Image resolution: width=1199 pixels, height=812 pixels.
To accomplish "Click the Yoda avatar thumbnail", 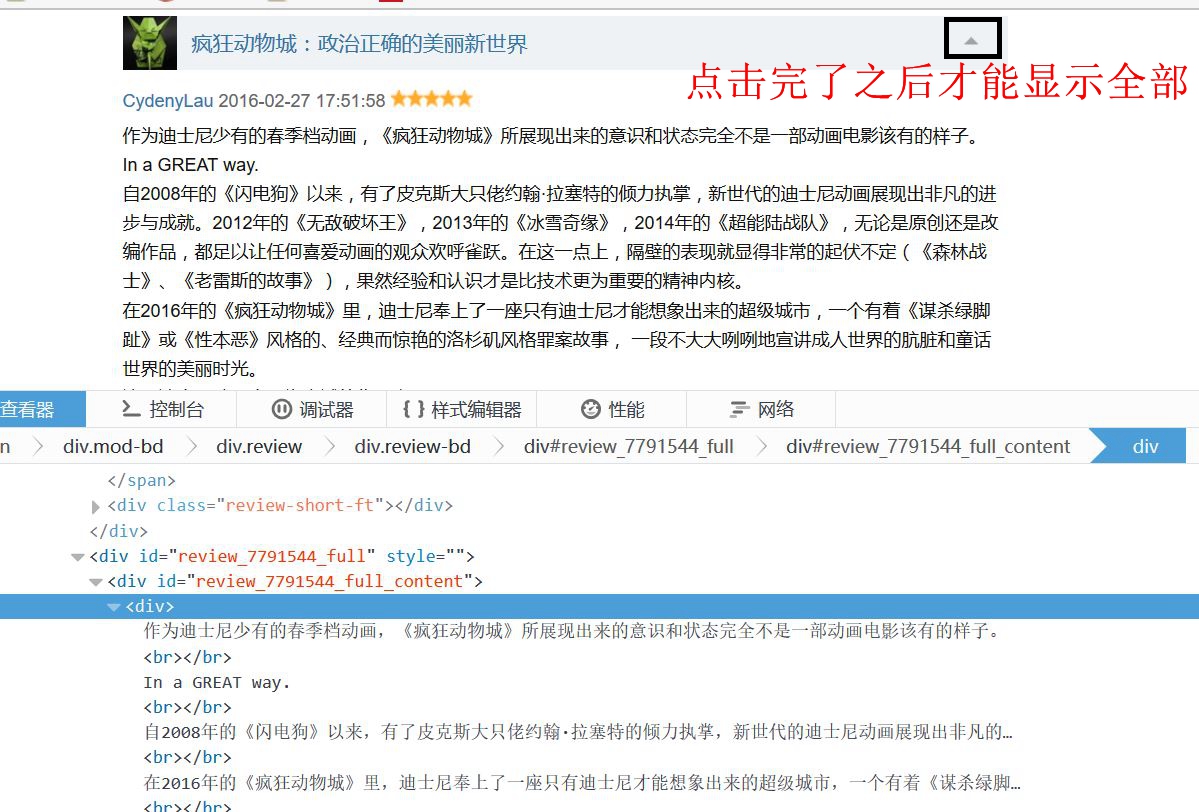I will (150, 44).
